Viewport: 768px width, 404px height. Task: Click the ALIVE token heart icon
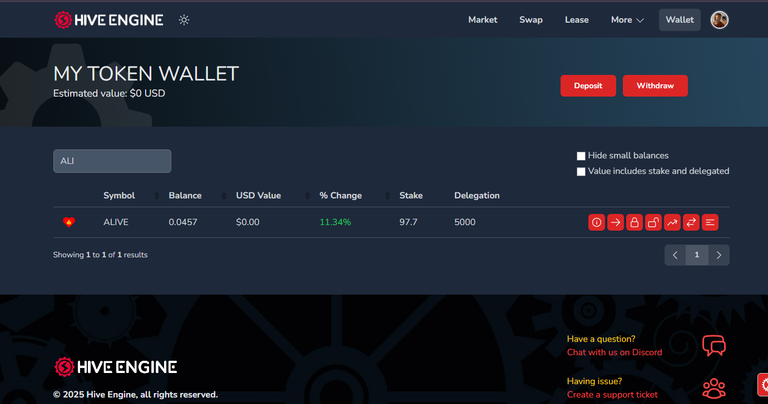point(69,222)
